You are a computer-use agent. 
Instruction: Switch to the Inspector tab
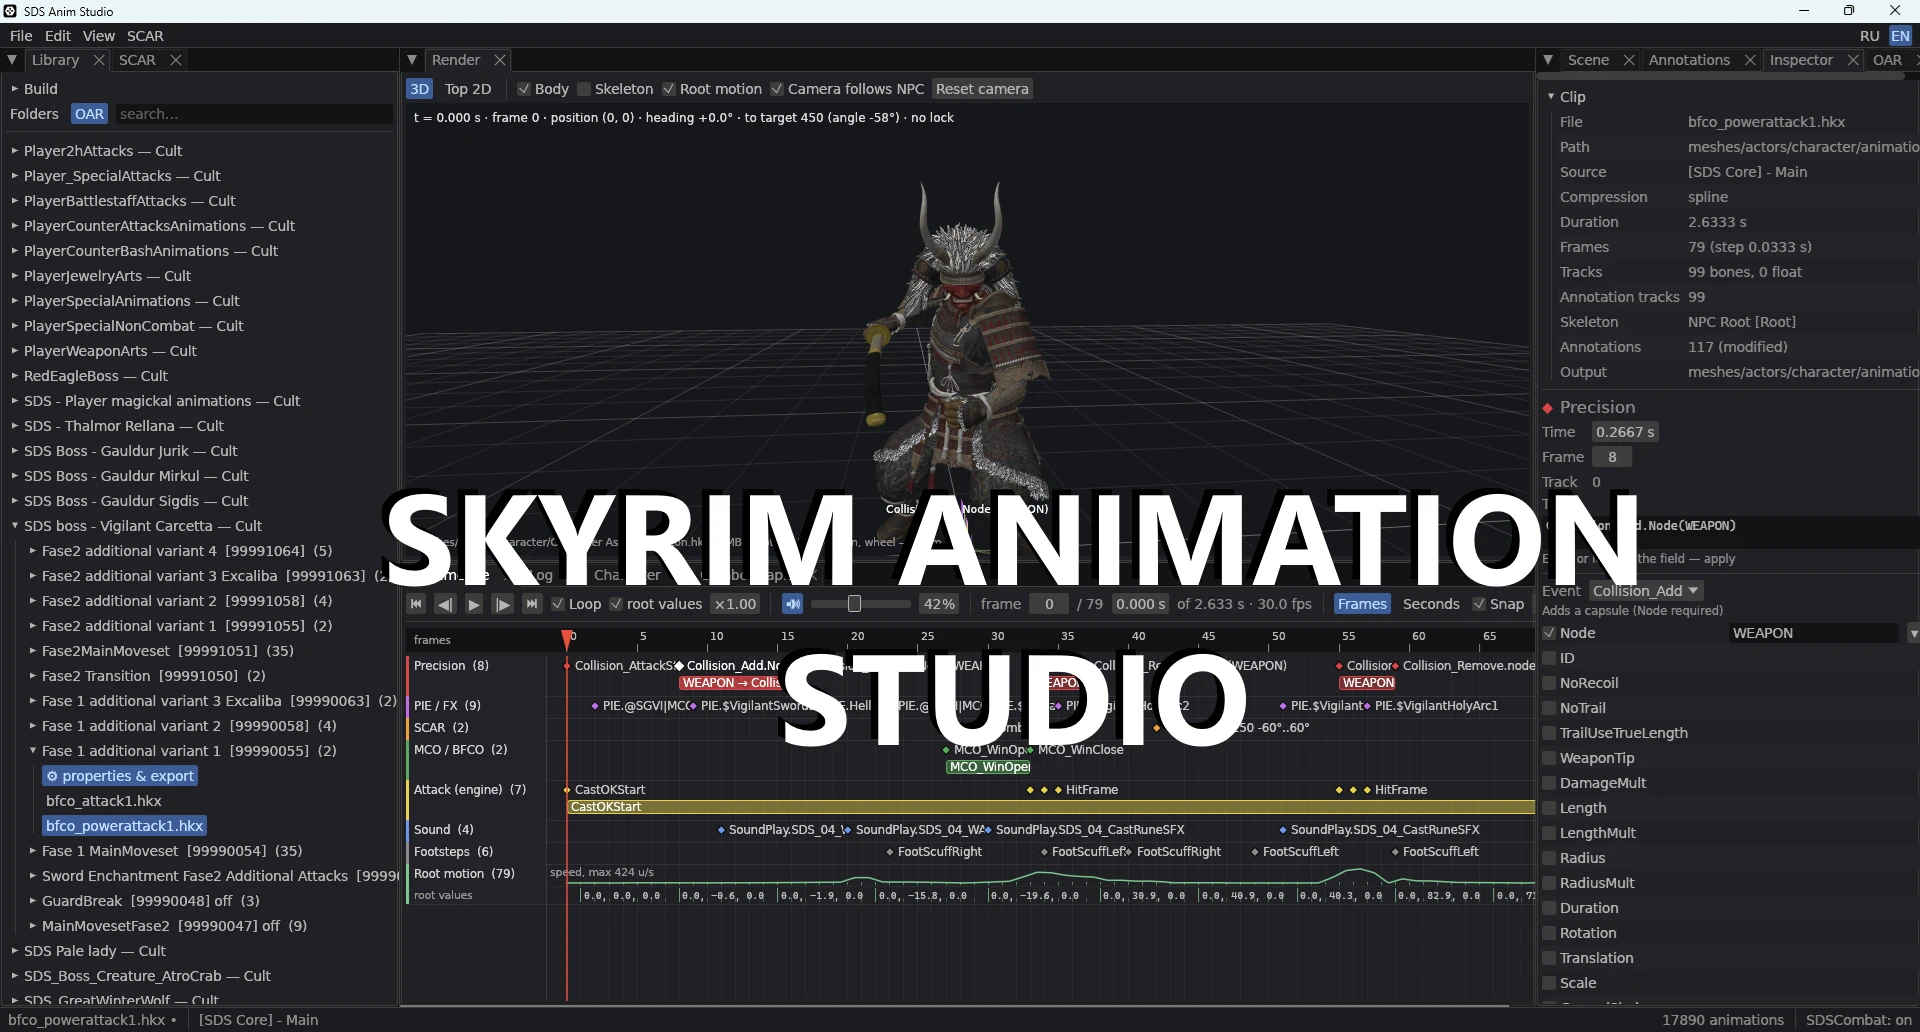click(1801, 60)
